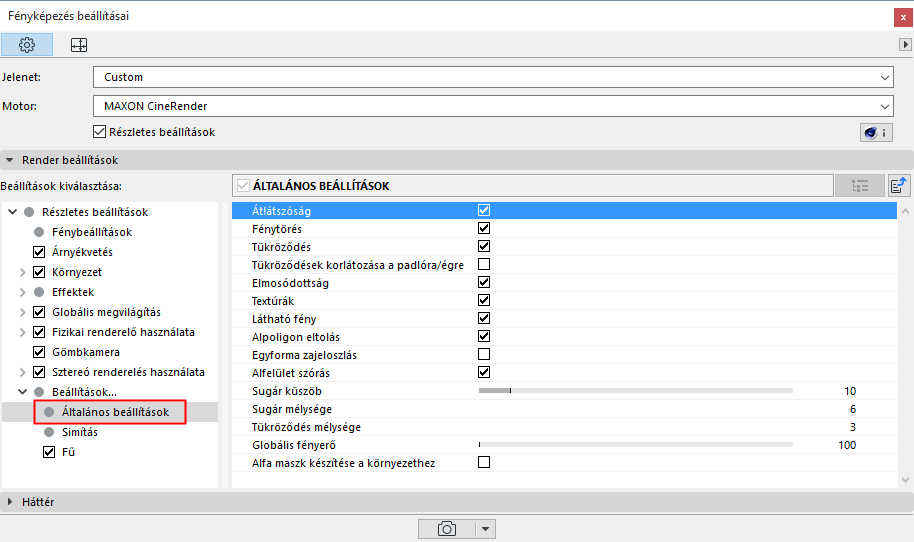
Task: Toggle the Elmosódottság checkbox
Action: pyautogui.click(x=484, y=282)
